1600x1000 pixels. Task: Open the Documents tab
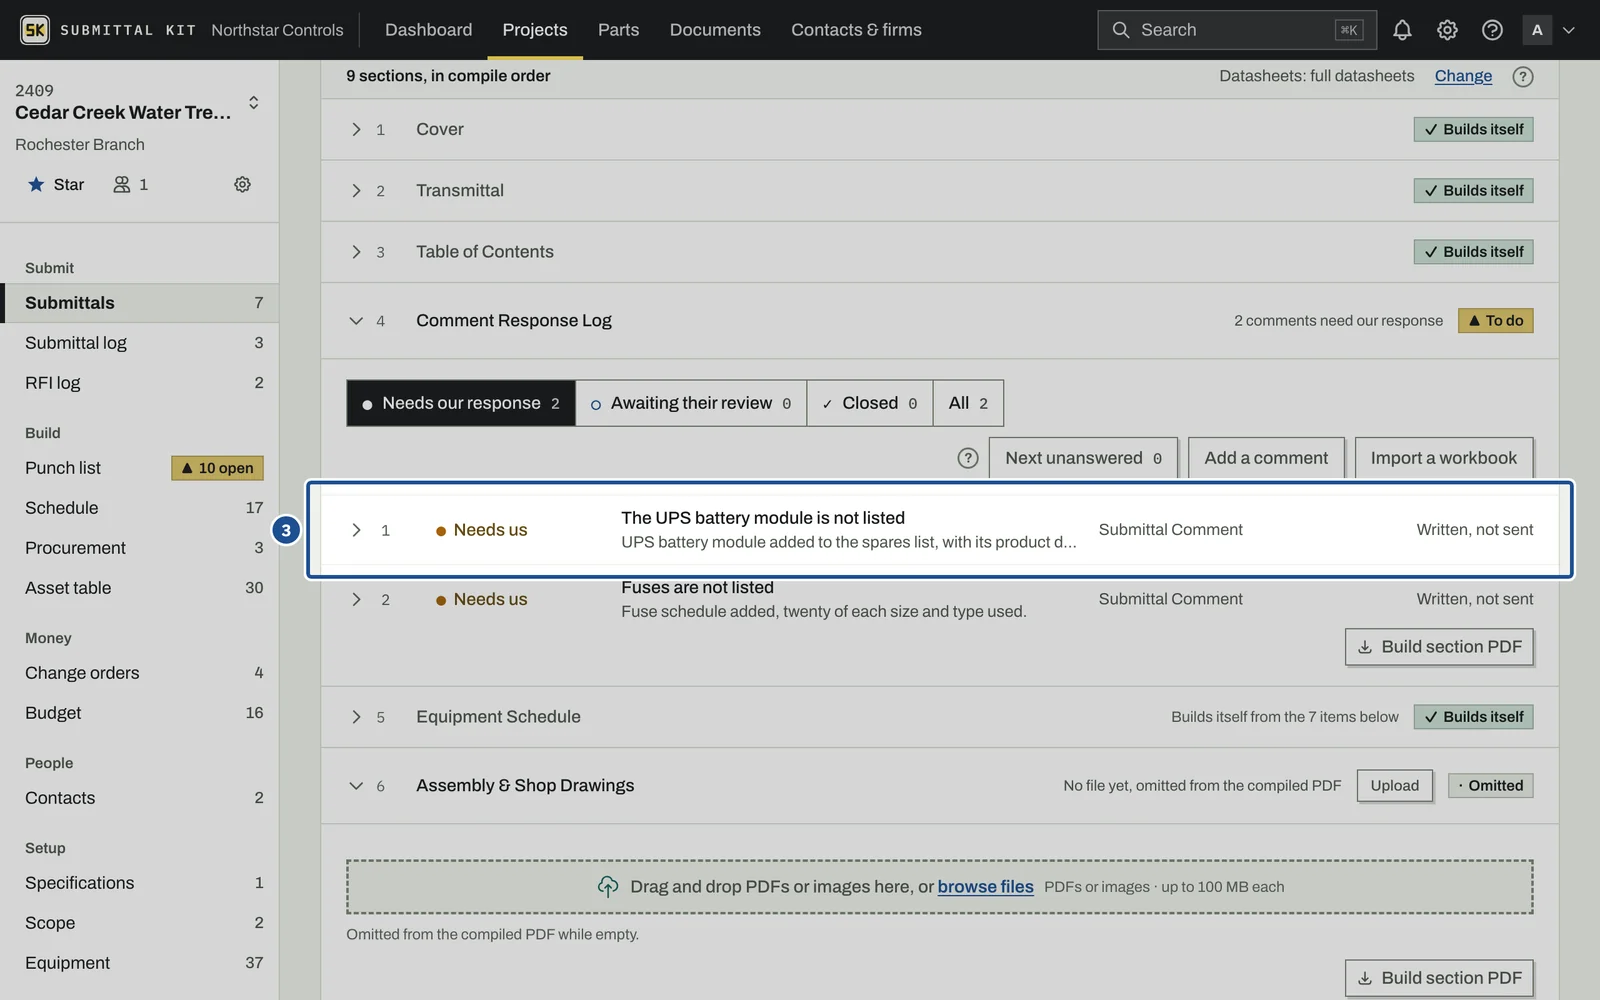pos(715,30)
